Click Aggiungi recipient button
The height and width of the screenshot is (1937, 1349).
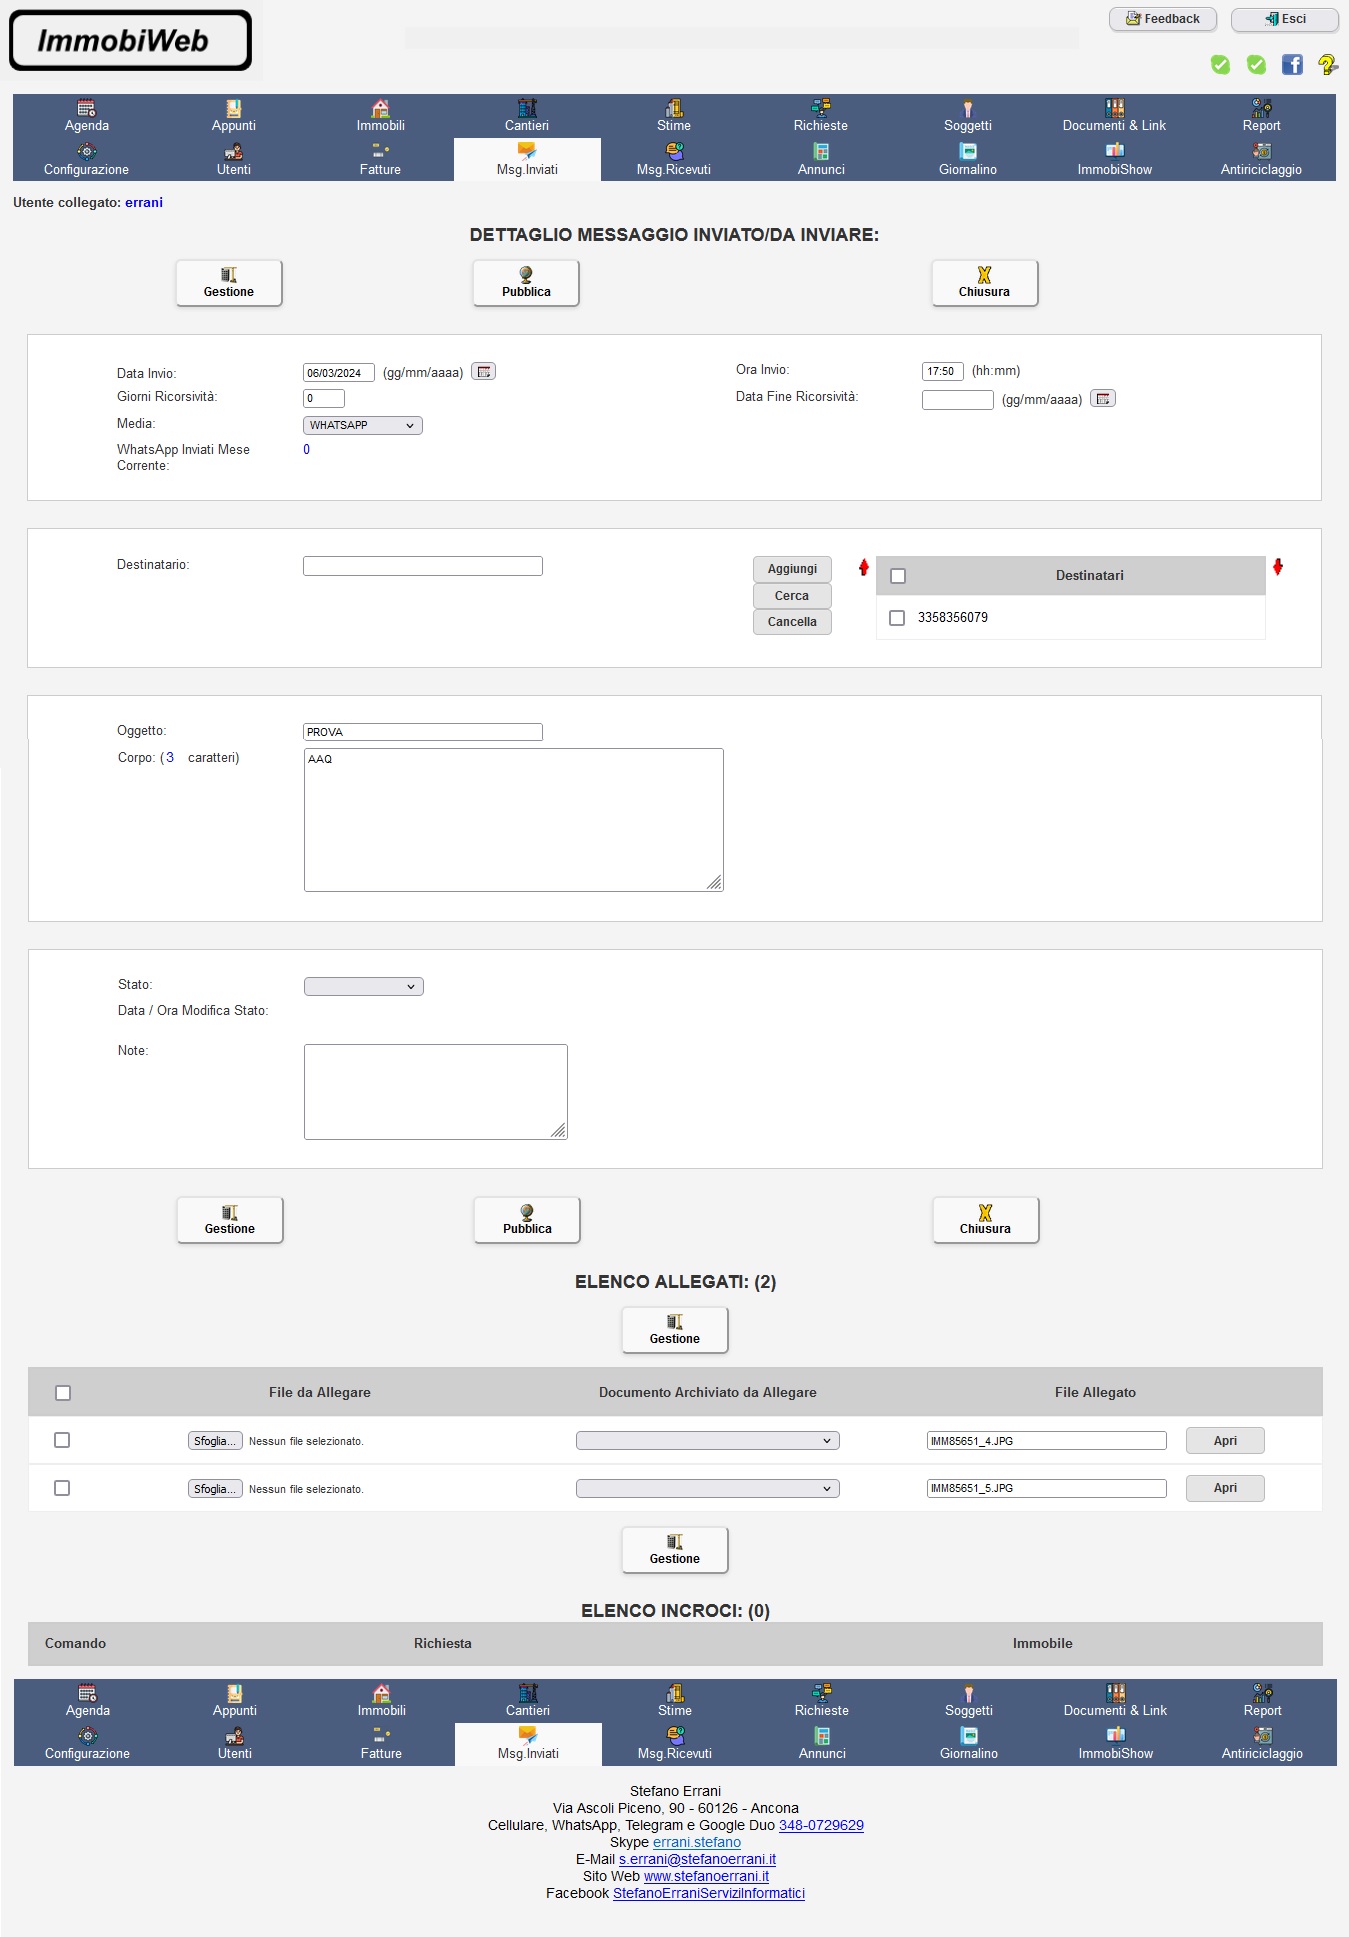point(792,569)
